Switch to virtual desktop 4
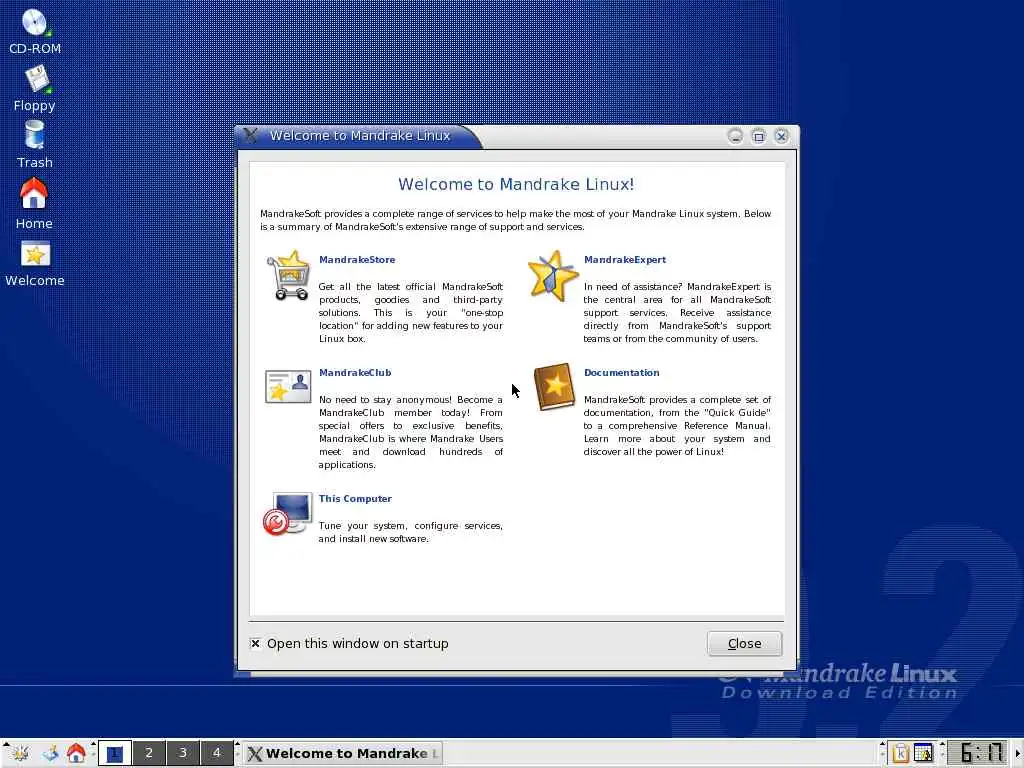 [217, 753]
